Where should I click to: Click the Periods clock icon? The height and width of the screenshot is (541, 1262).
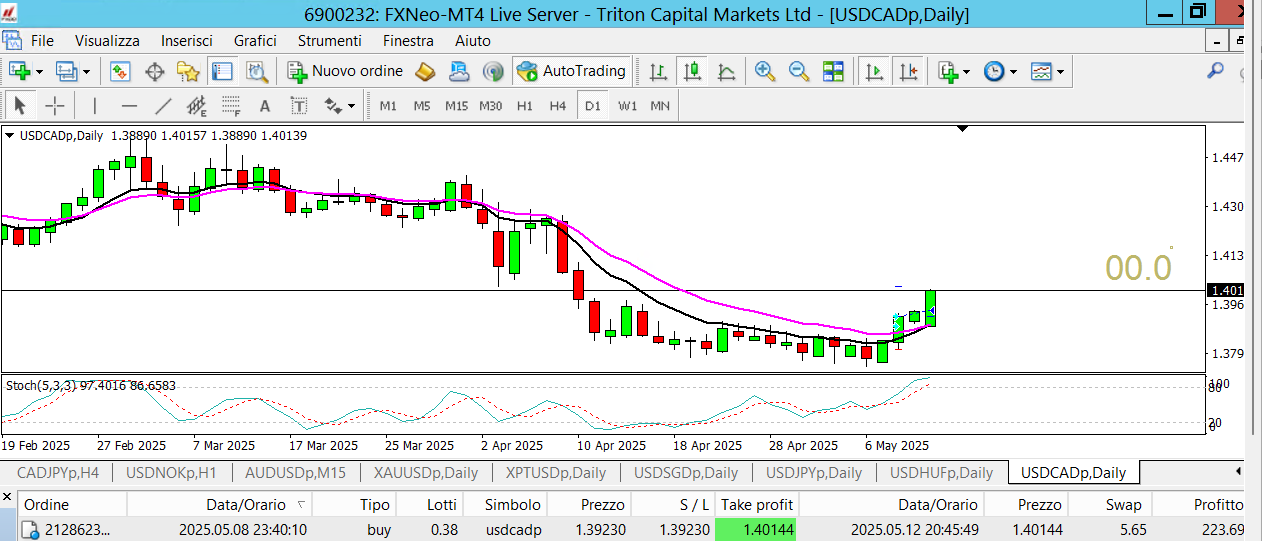pos(994,71)
